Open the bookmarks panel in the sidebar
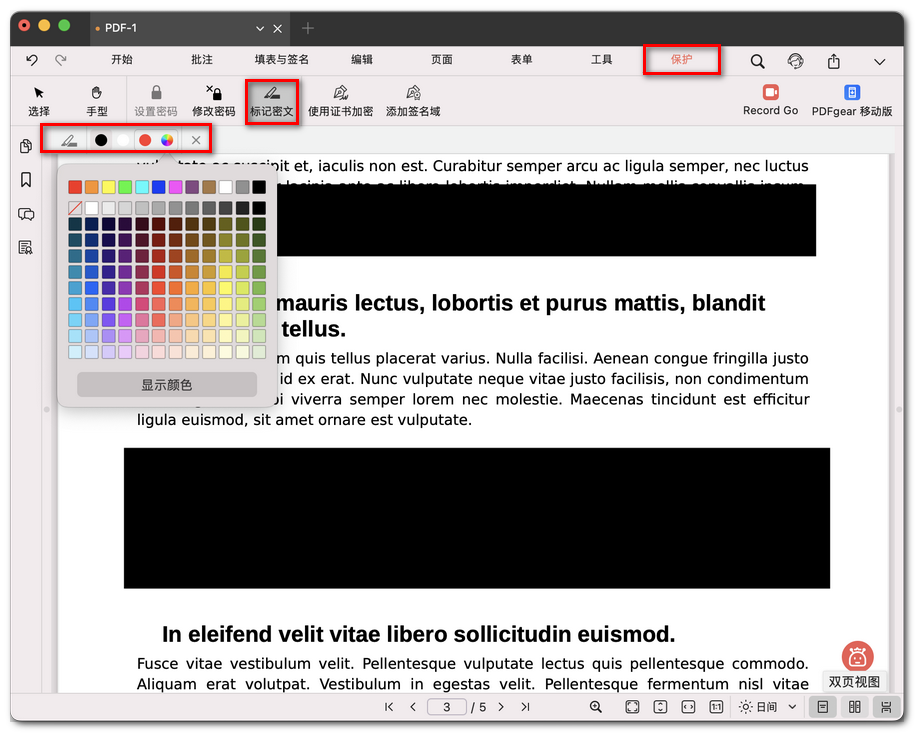Image resolution: width=915 pixels, height=733 pixels. tap(26, 180)
